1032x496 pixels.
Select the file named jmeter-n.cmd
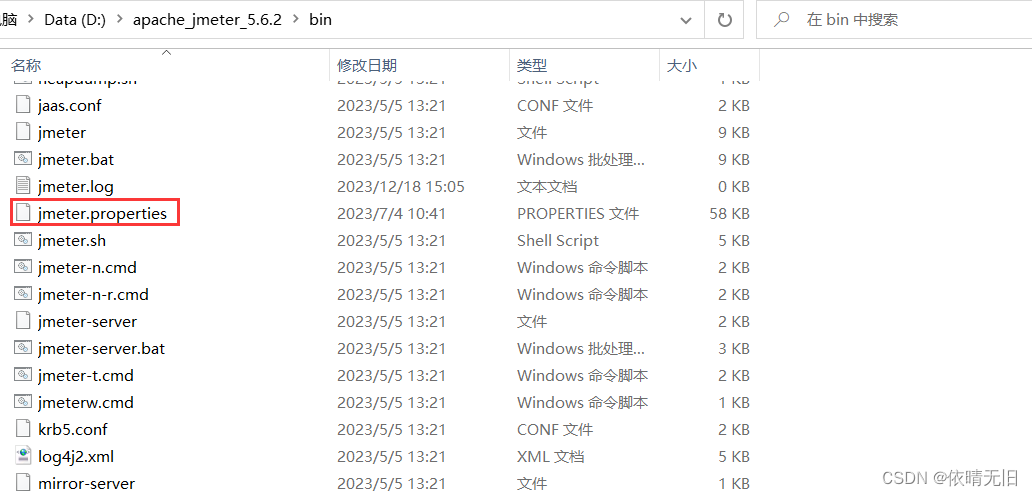[x=88, y=267]
